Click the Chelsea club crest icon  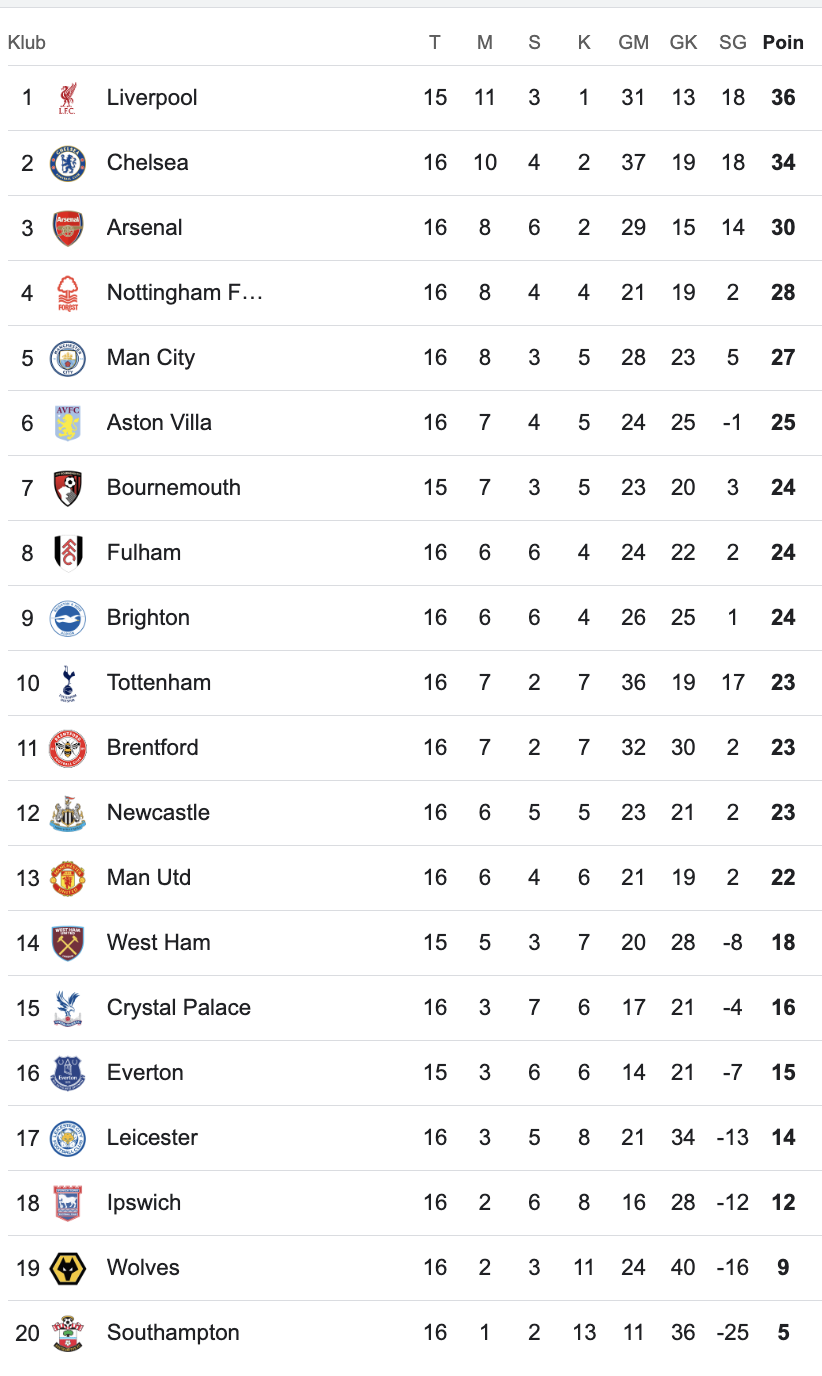click(67, 163)
